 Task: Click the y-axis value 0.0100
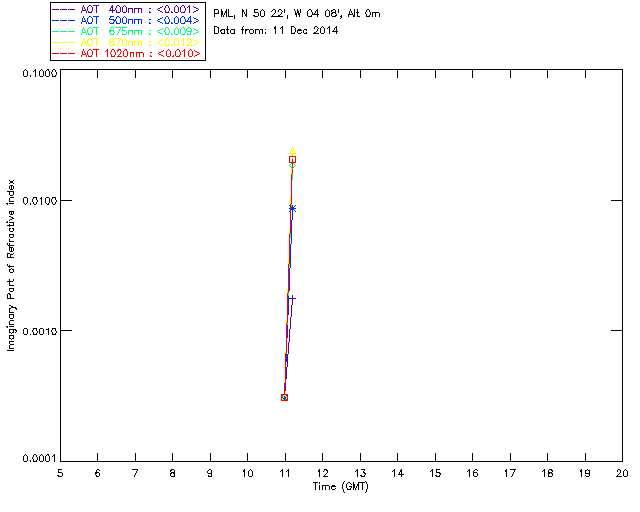coord(39,201)
